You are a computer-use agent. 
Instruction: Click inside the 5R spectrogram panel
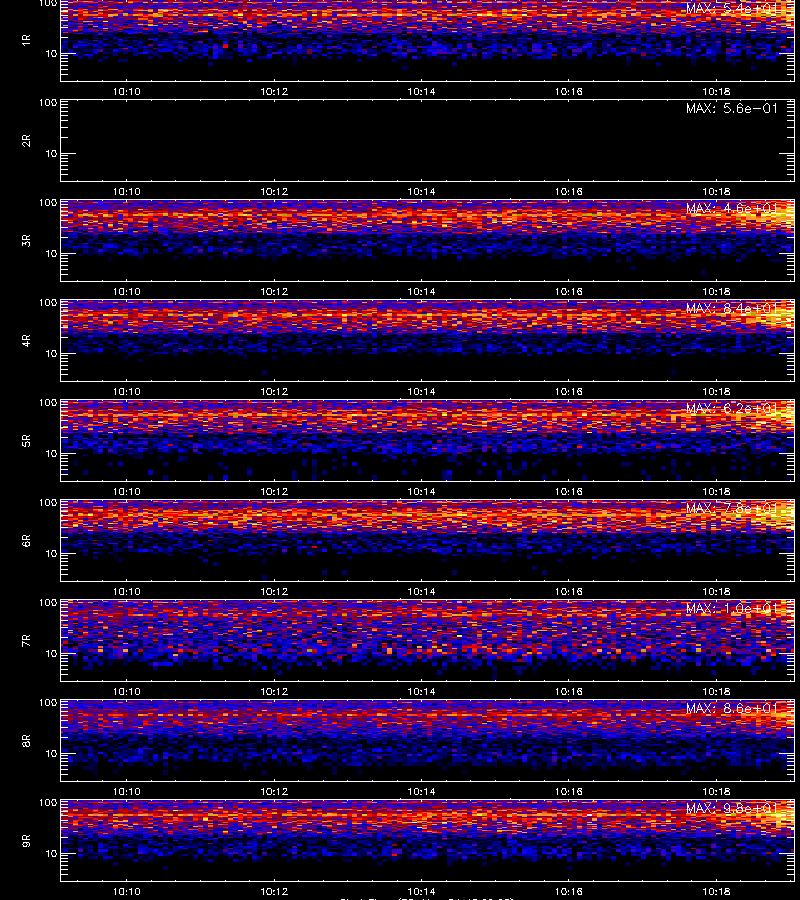(x=427, y=441)
